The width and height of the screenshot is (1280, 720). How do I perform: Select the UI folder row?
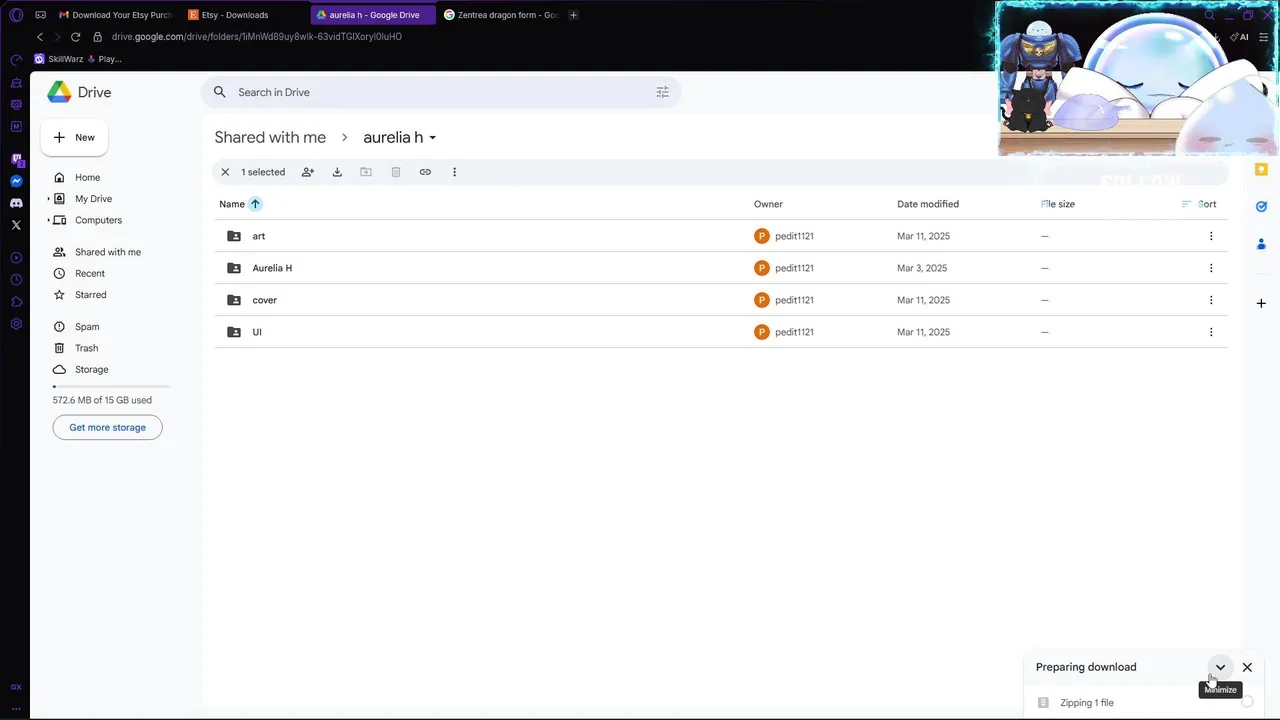click(721, 332)
